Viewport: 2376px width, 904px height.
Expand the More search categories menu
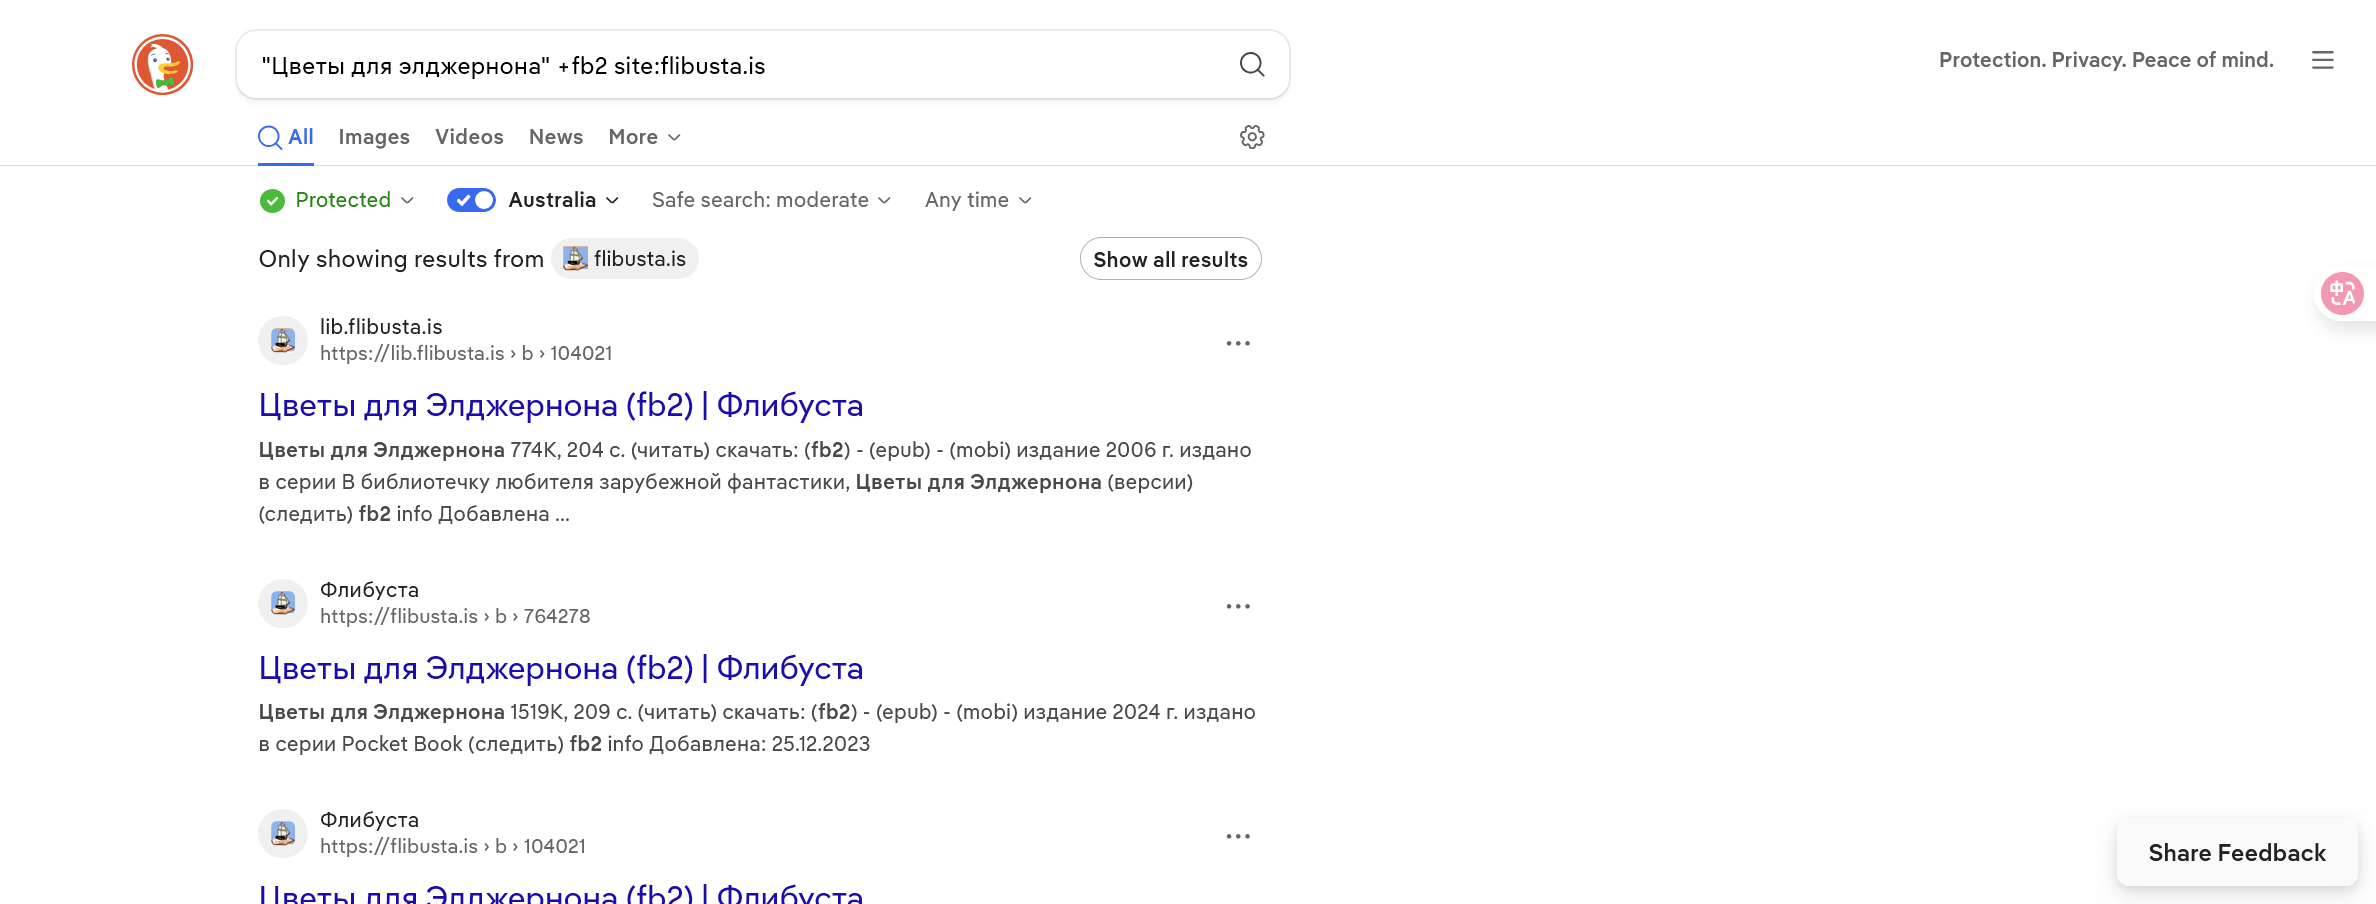[644, 137]
